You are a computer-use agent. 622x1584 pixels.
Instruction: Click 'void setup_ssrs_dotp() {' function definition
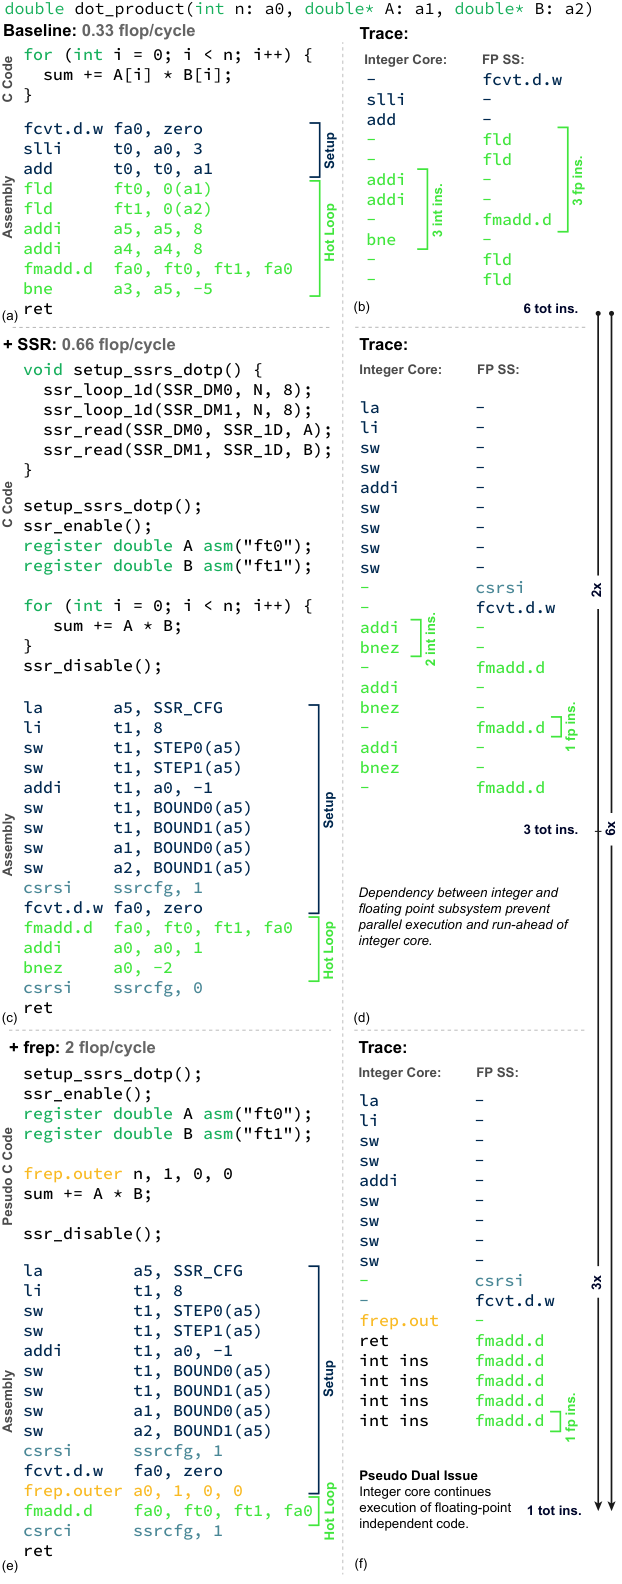[143, 370]
